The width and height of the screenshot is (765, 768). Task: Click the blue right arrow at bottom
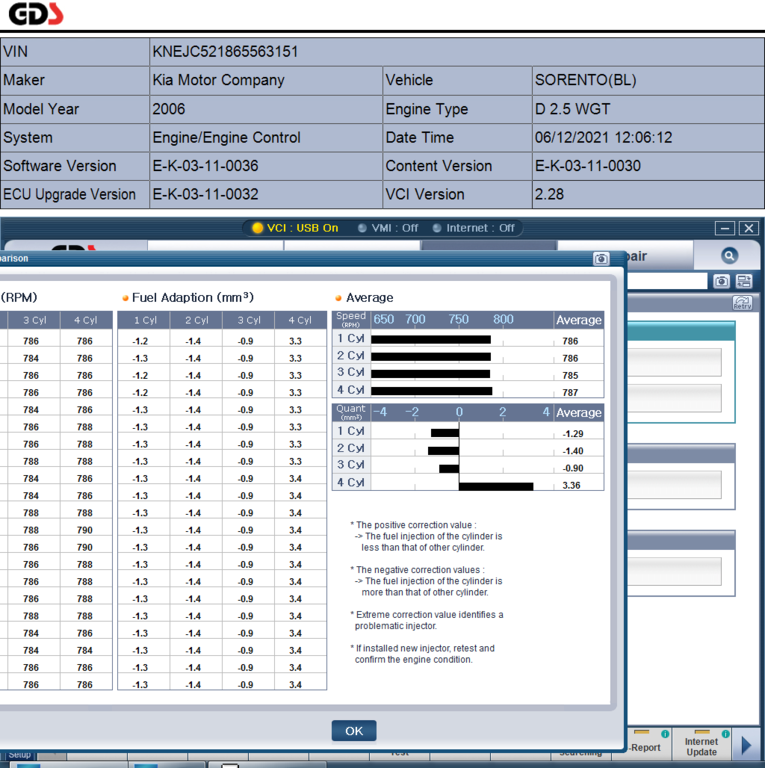[x=746, y=745]
